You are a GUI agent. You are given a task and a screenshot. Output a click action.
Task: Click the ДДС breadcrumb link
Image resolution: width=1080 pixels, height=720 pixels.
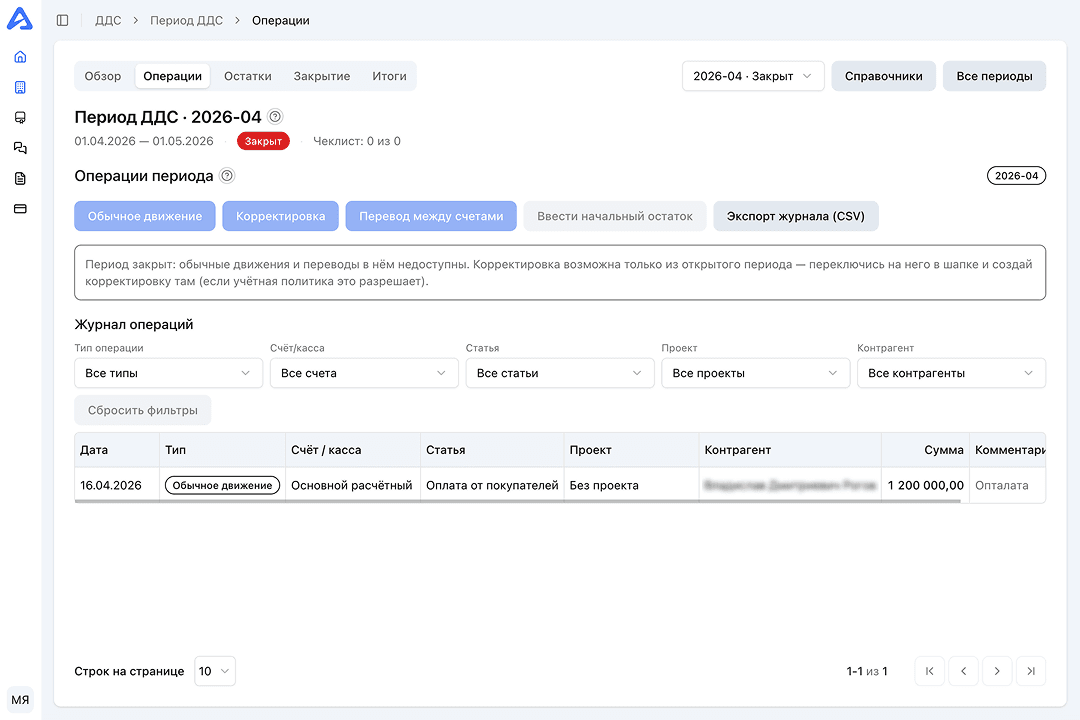(108, 21)
